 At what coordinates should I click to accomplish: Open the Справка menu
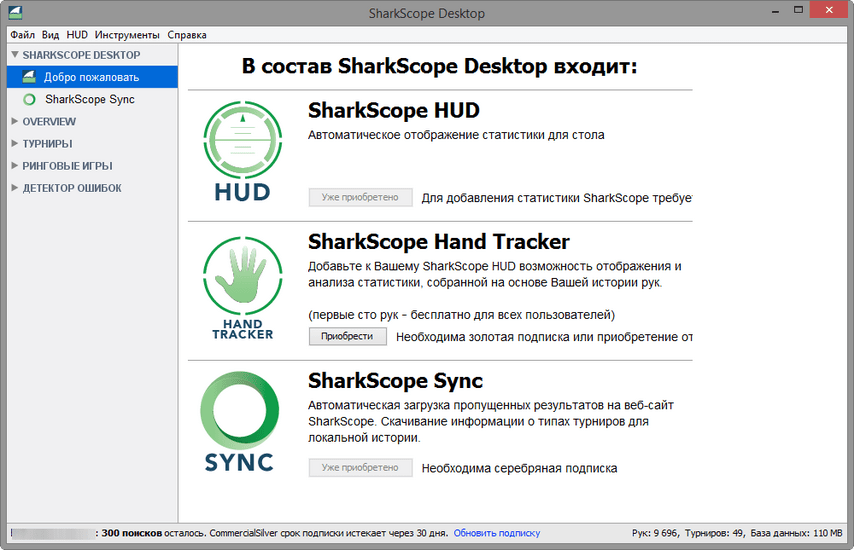(187, 35)
